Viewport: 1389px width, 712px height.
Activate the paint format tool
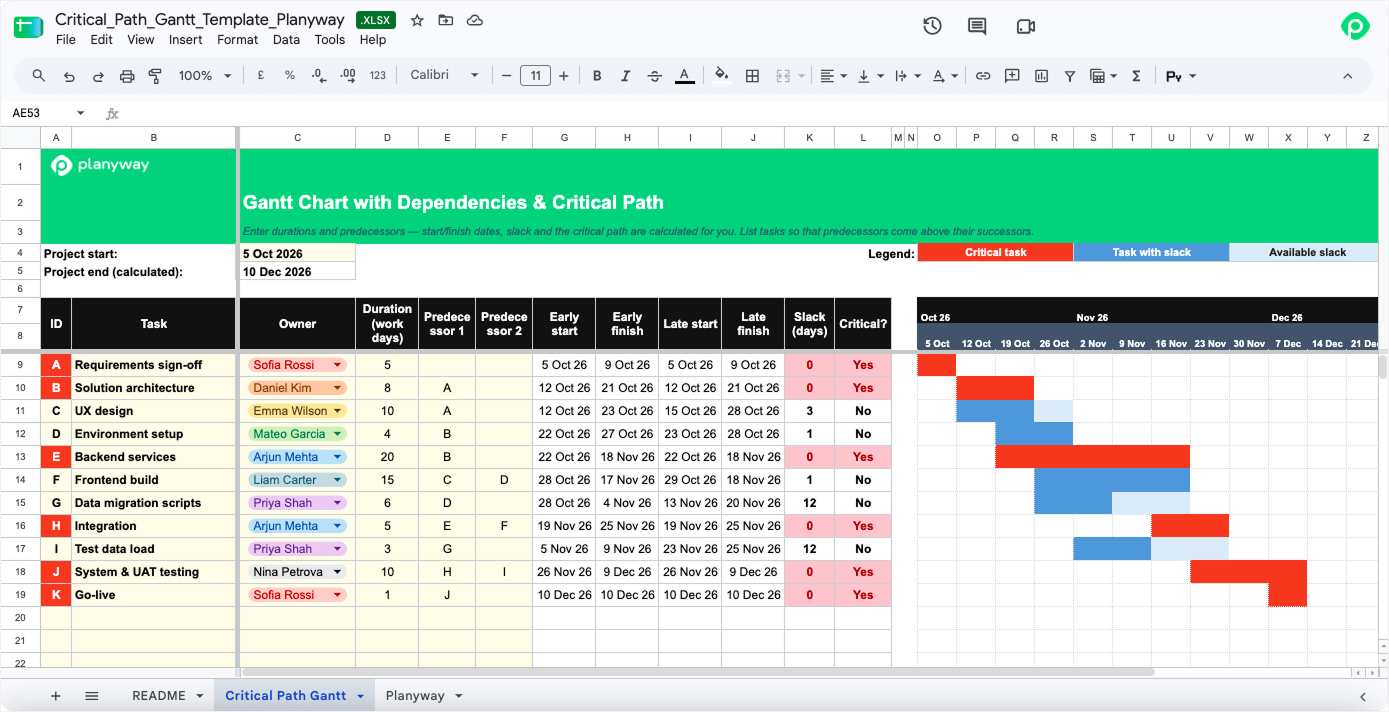155,76
